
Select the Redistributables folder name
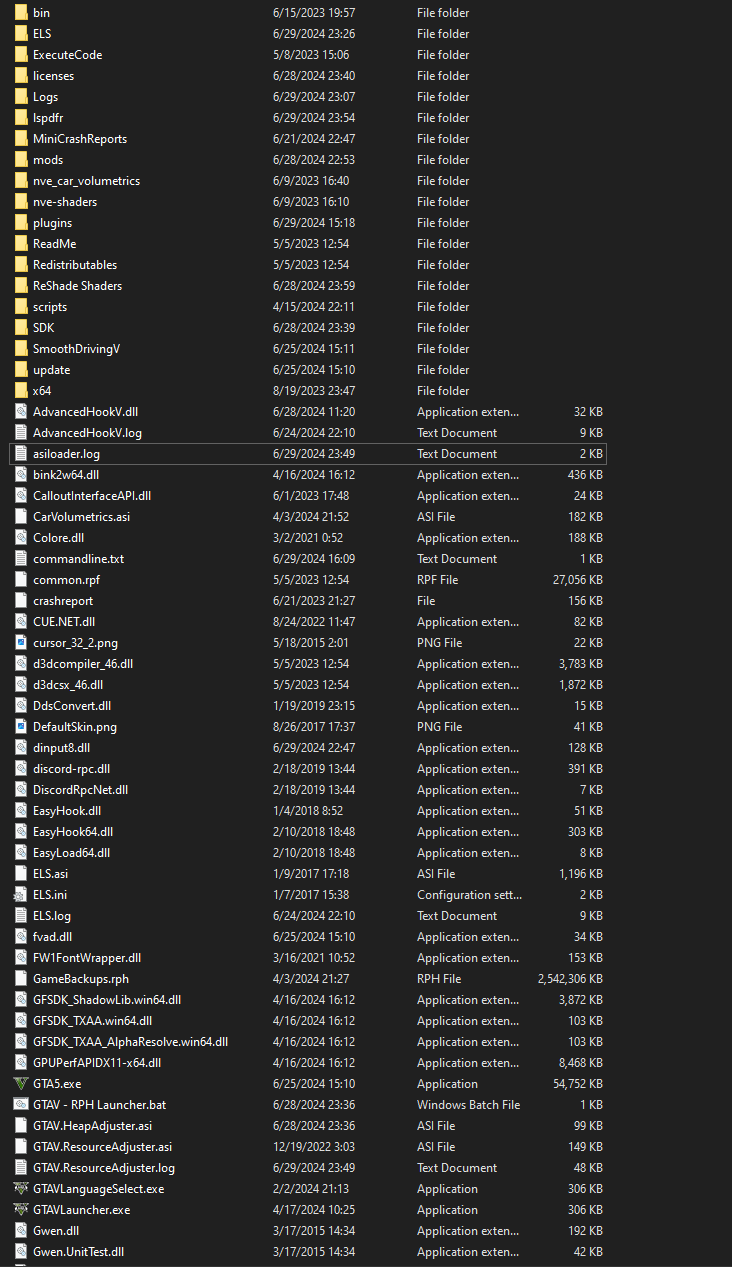[75, 265]
